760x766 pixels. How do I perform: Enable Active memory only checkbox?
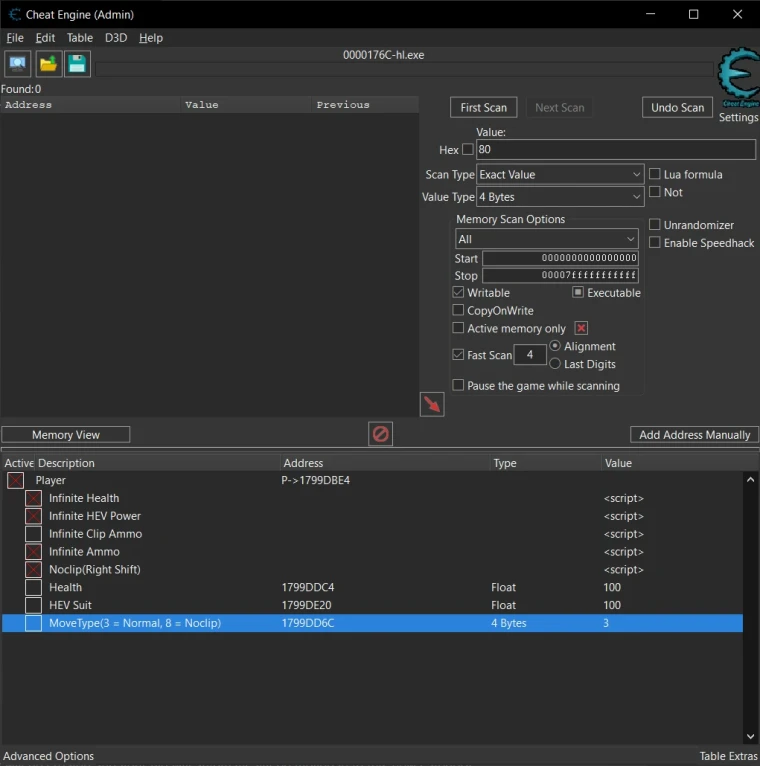click(458, 328)
